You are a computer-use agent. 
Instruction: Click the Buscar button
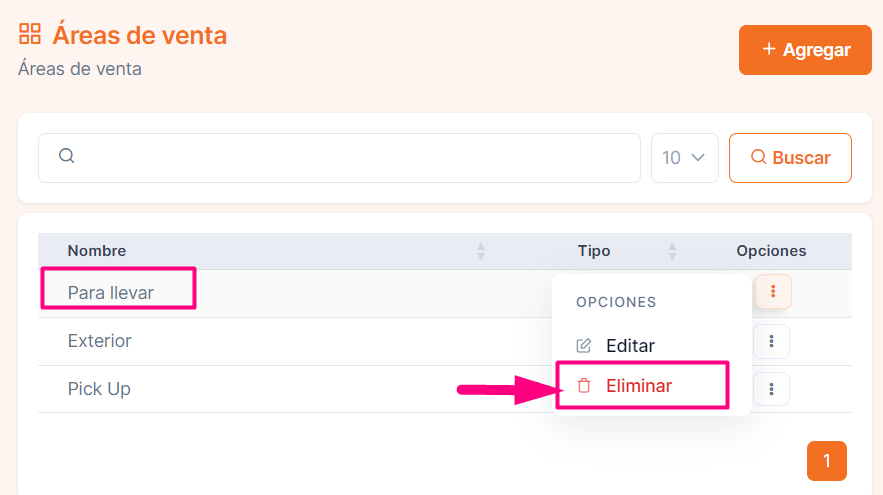coord(790,158)
